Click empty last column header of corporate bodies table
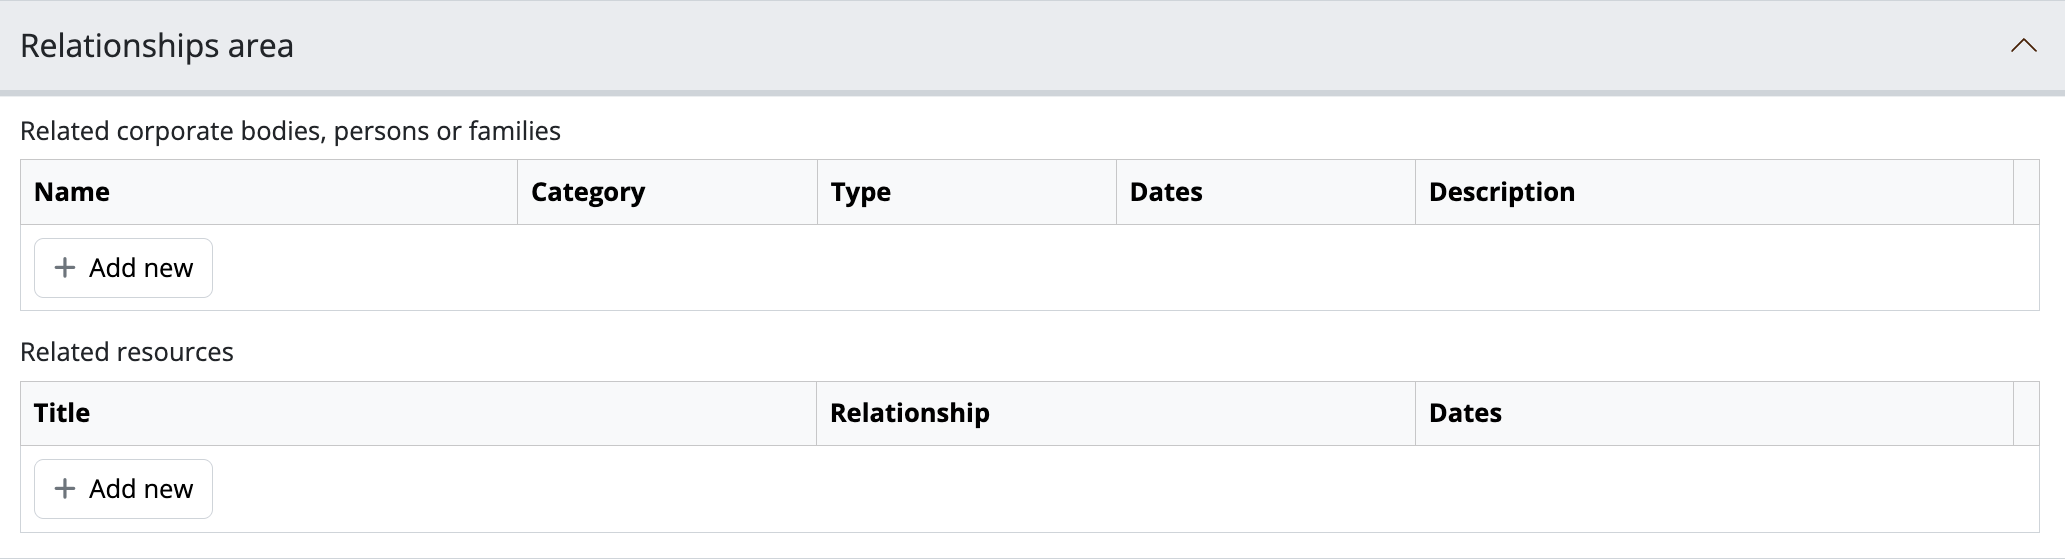The height and width of the screenshot is (559, 2065). pyautogui.click(x=2026, y=192)
